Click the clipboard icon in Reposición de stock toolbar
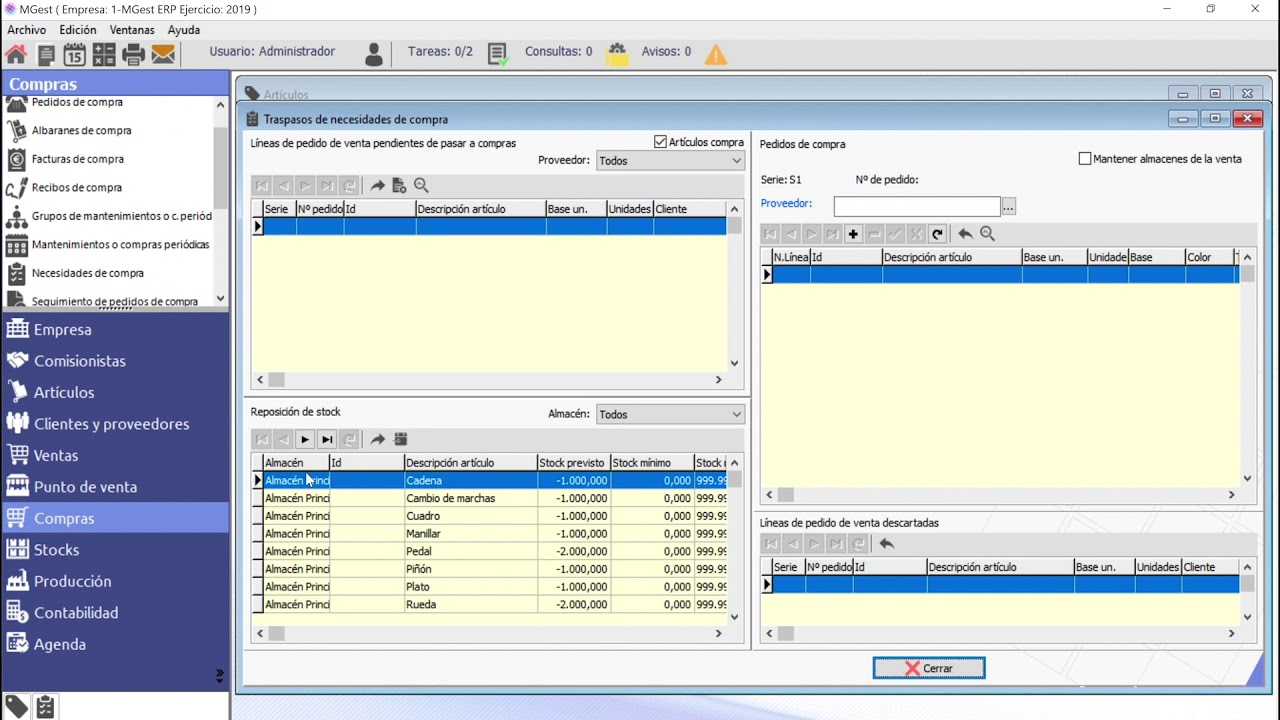The height and width of the screenshot is (720, 1280). pyautogui.click(x=401, y=440)
